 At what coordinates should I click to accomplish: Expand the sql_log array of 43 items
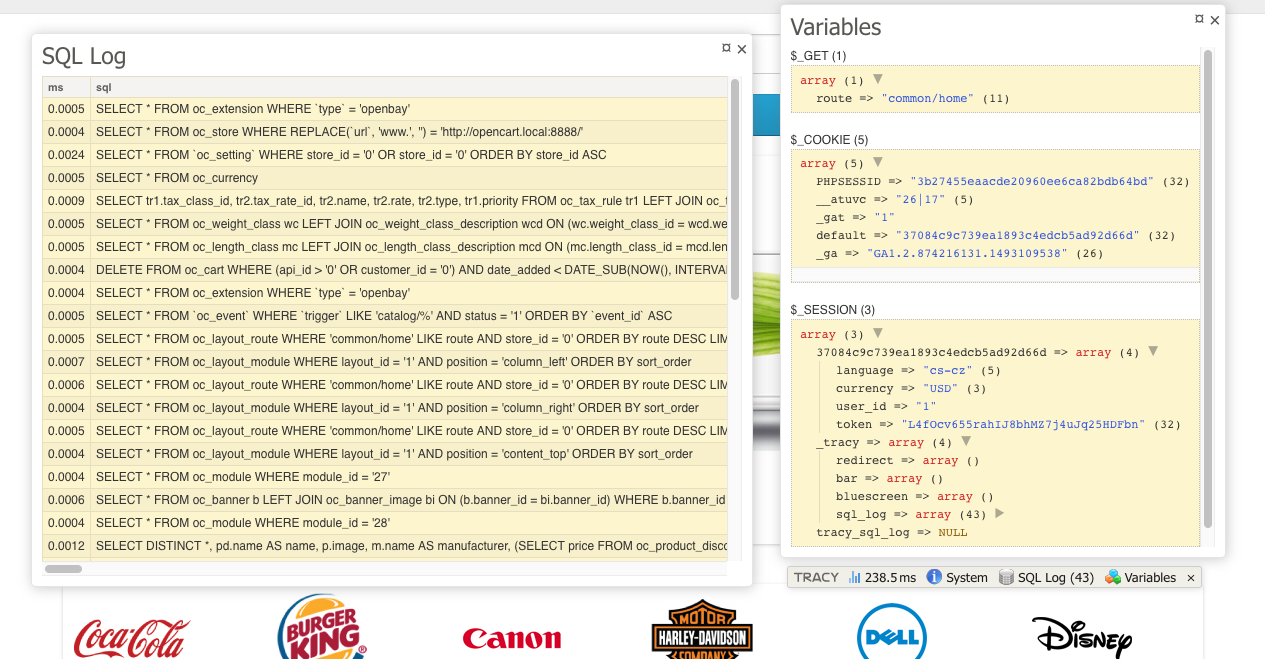999,513
